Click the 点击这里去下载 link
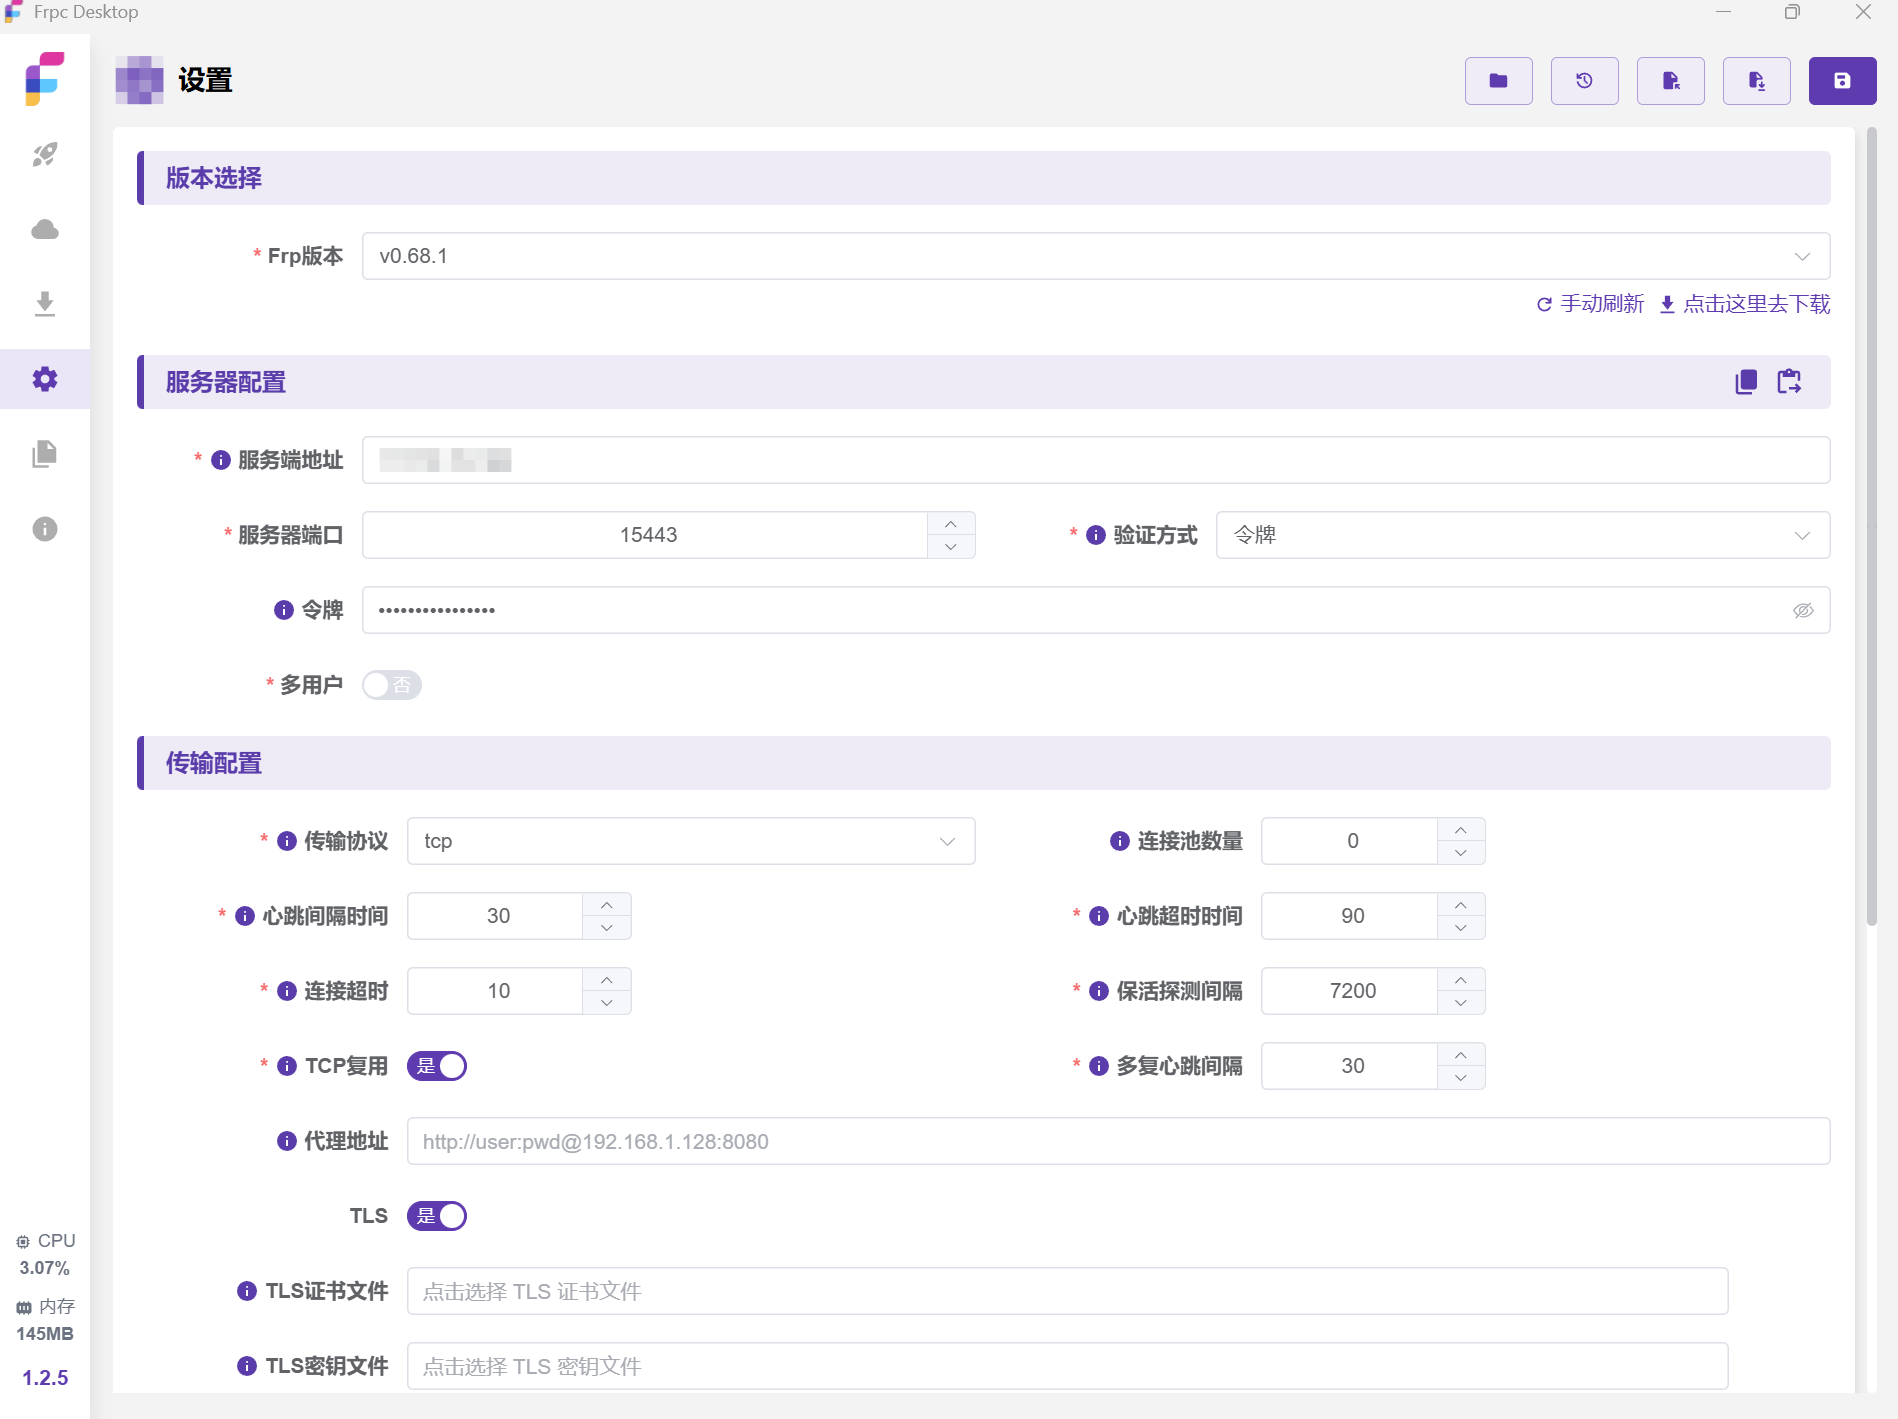 pos(1745,304)
